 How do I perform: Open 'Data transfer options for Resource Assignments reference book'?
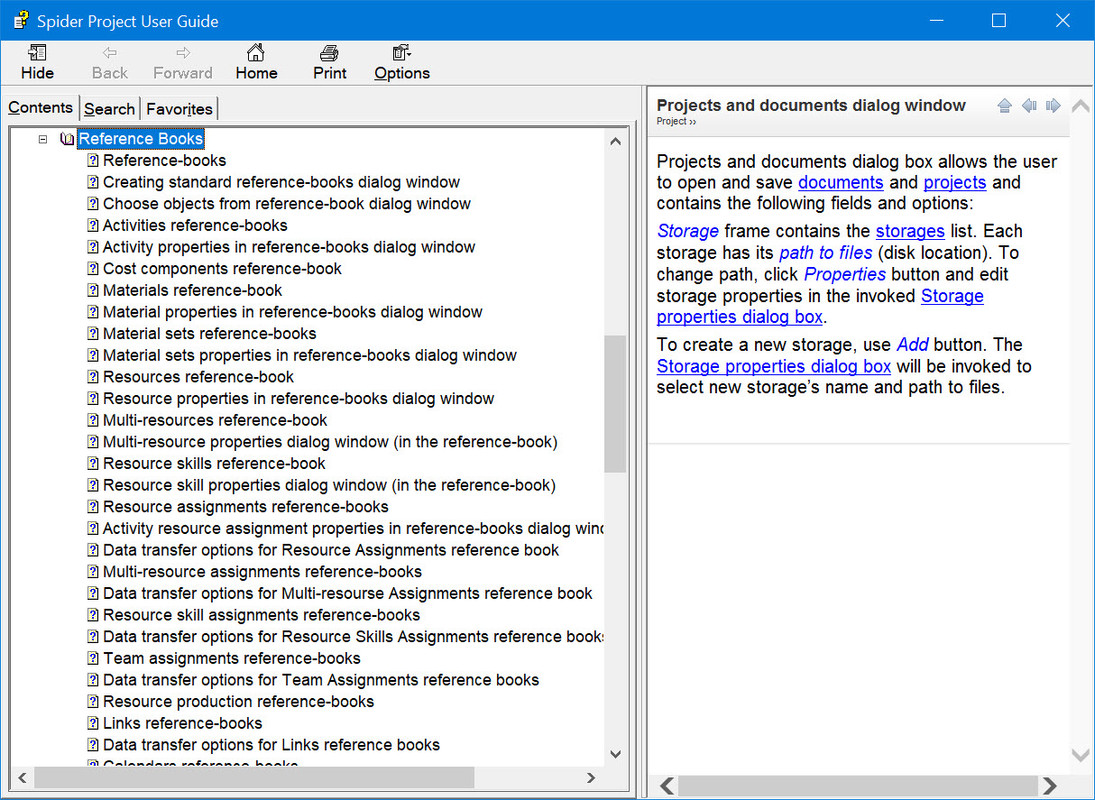331,550
